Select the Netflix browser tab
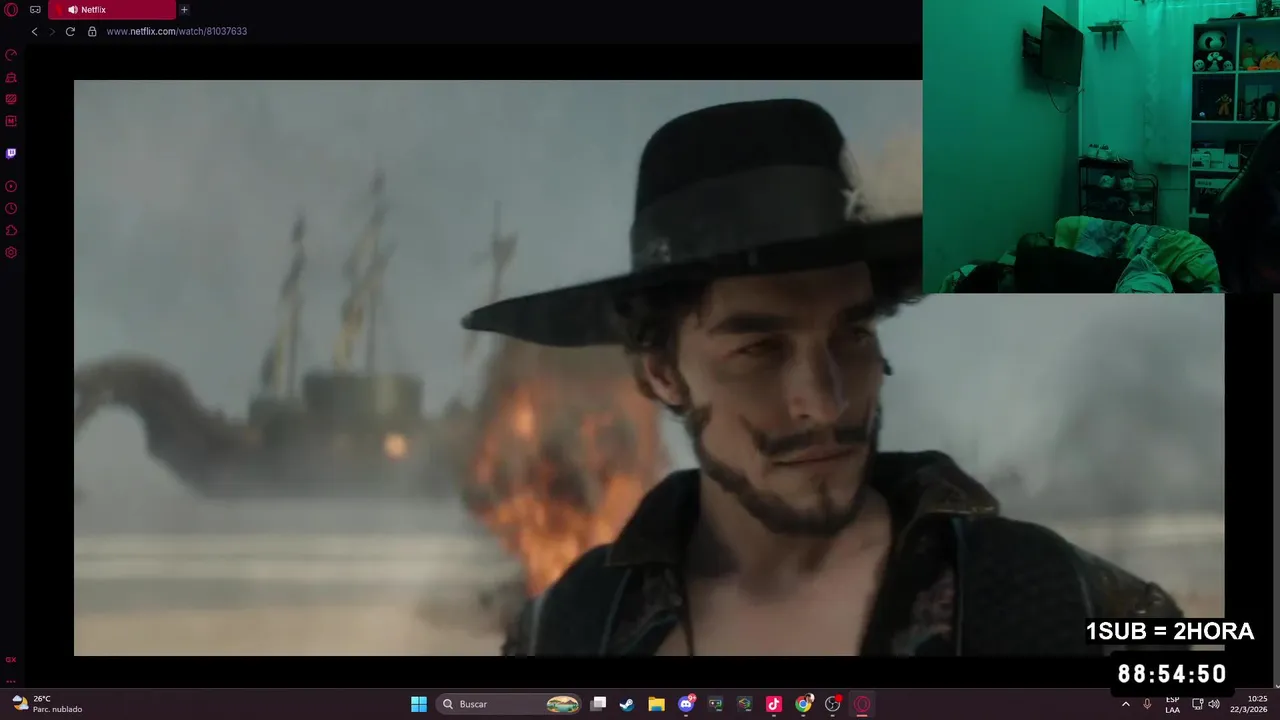The height and width of the screenshot is (720, 1280). pos(112,10)
